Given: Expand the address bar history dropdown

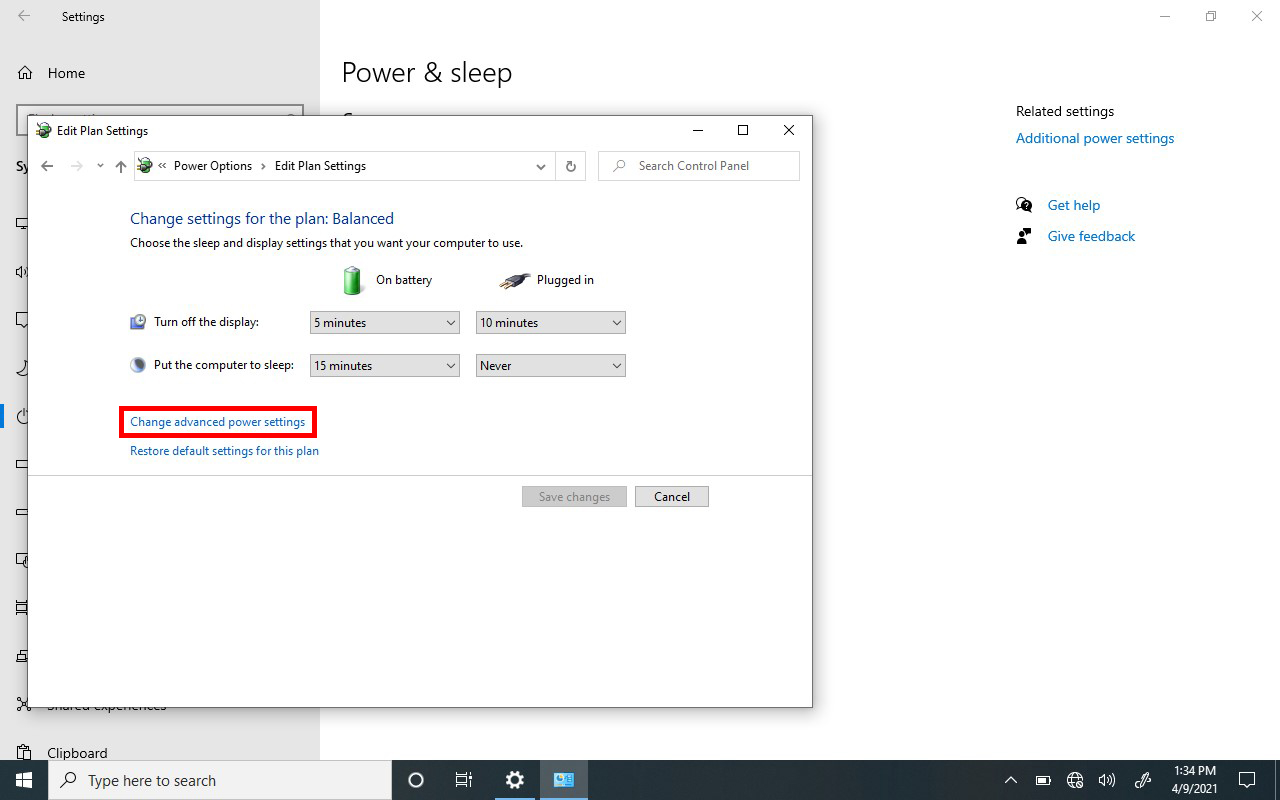Looking at the screenshot, I should 541,166.
